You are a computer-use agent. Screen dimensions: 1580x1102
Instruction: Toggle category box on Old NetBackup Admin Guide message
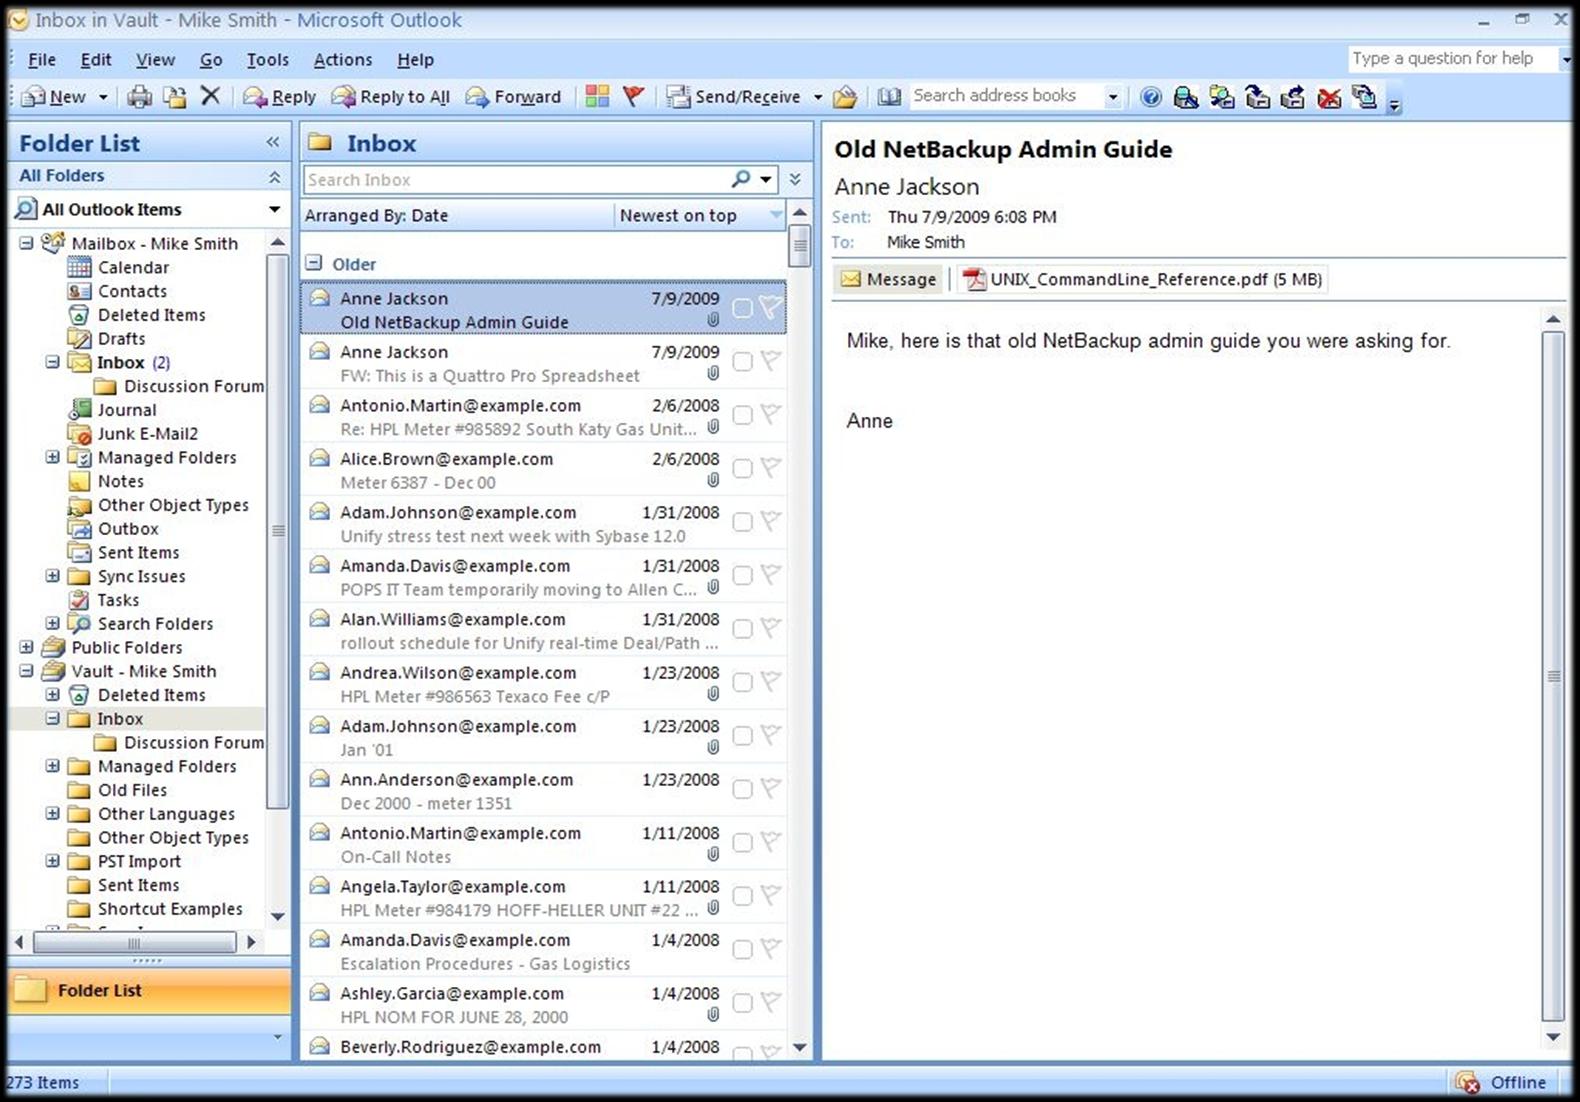click(x=742, y=308)
